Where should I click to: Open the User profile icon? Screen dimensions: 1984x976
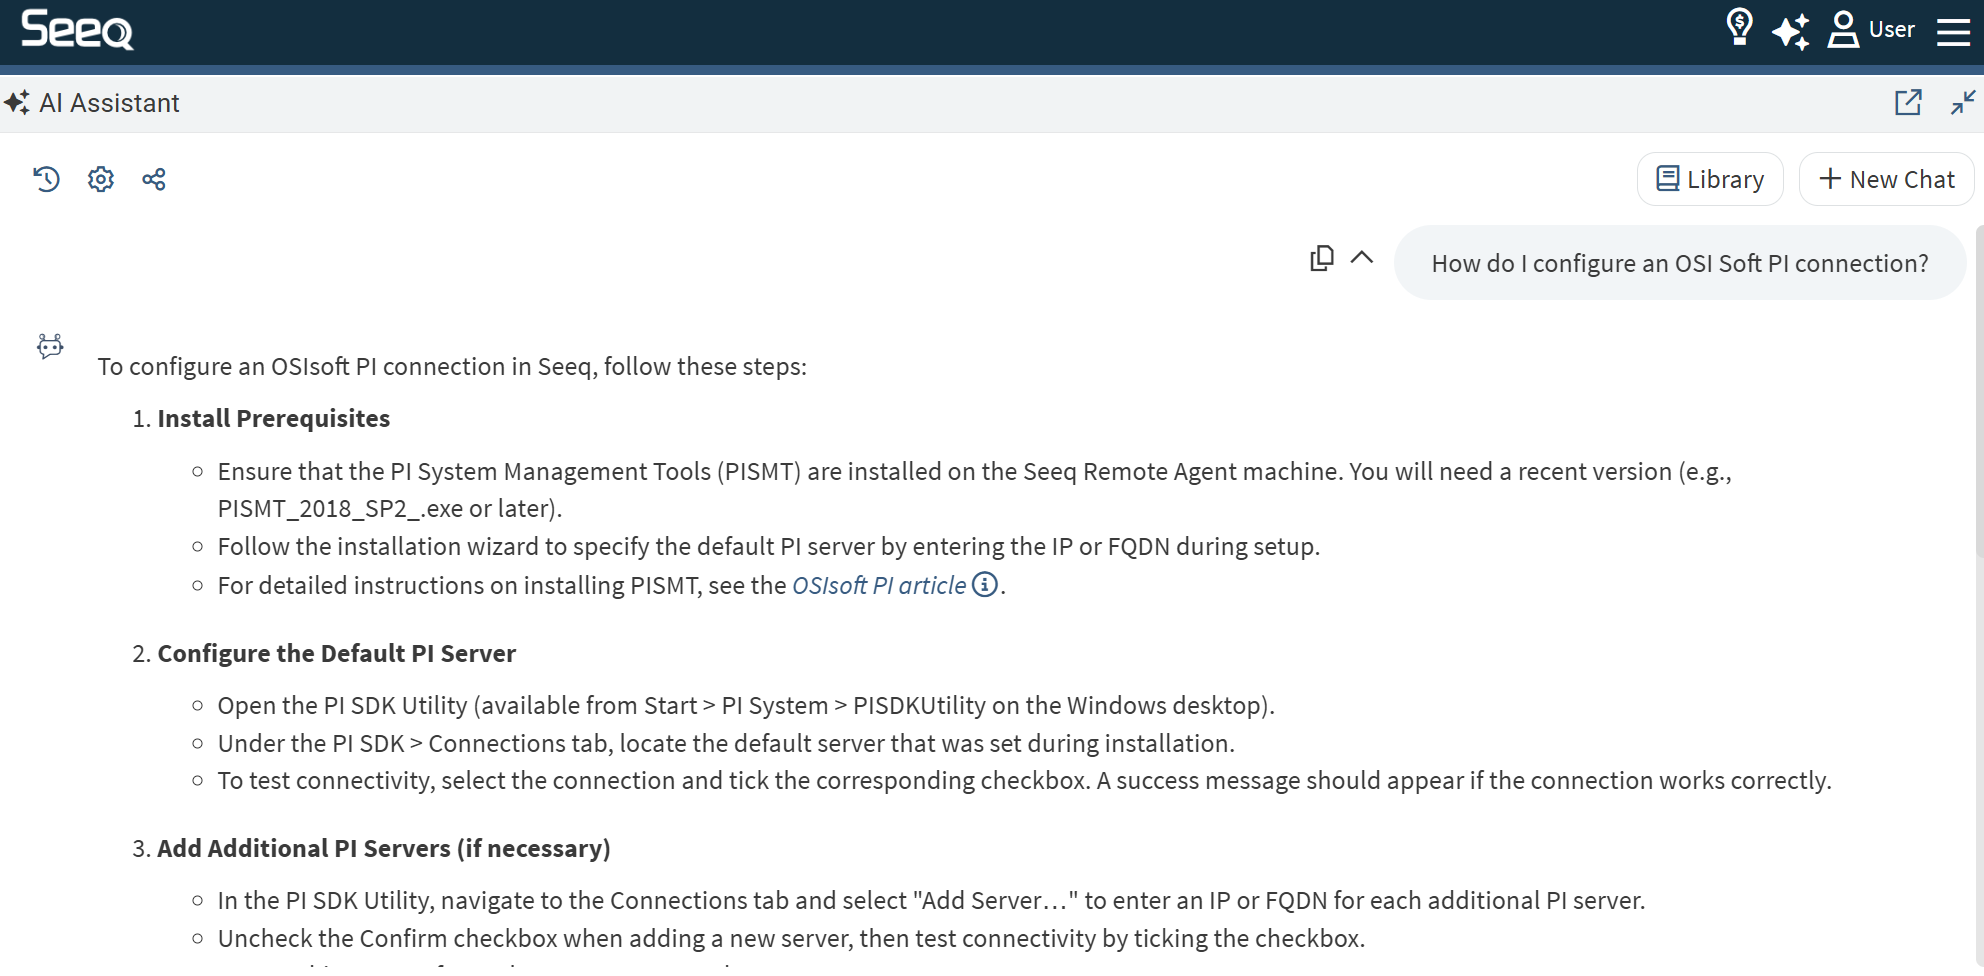1845,28
